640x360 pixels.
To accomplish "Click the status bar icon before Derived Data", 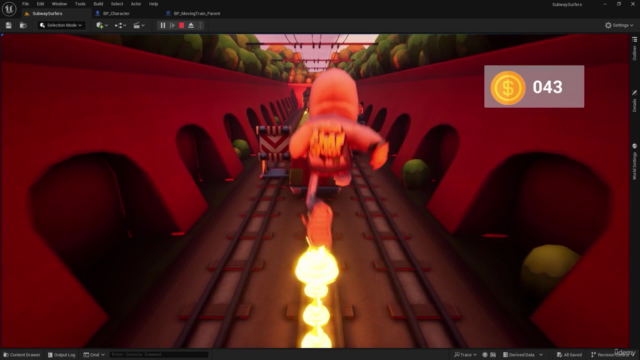I will tap(493, 355).
